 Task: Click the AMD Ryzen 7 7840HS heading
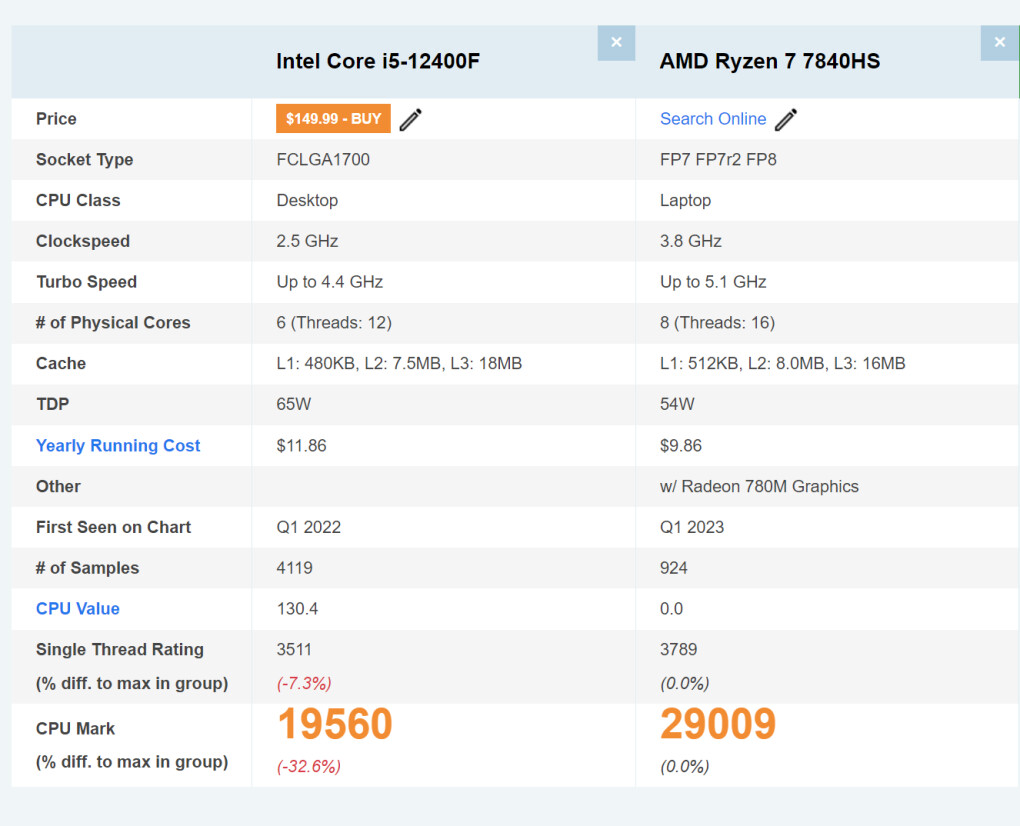(770, 61)
